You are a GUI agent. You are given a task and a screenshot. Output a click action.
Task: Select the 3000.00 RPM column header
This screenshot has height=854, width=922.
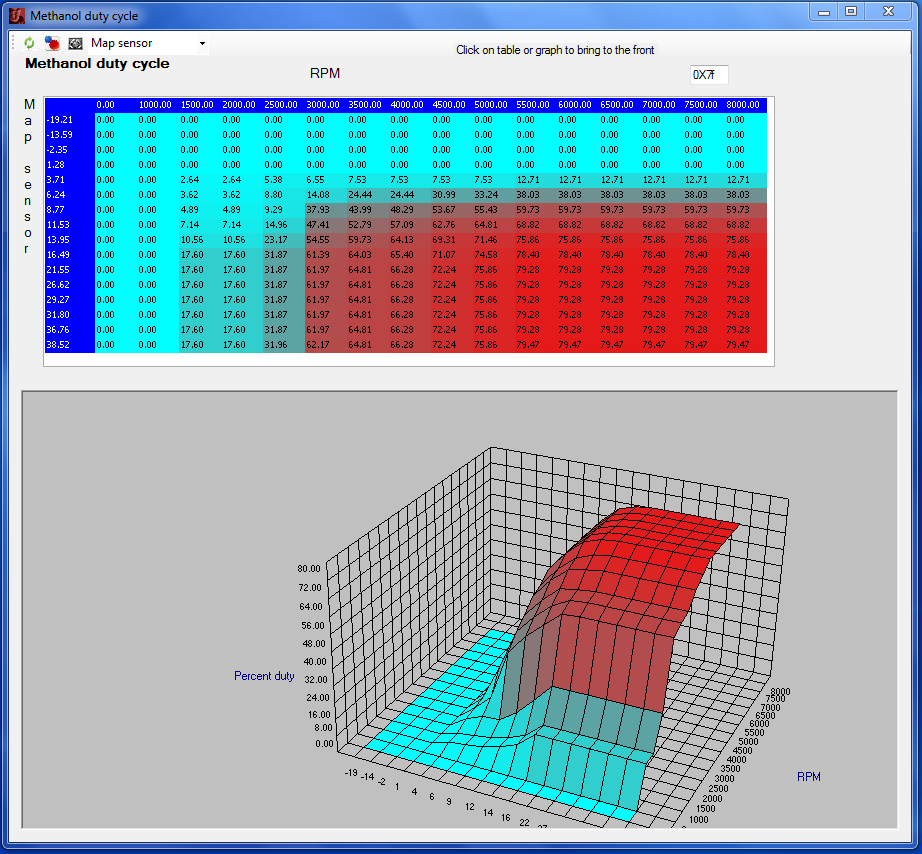point(324,105)
